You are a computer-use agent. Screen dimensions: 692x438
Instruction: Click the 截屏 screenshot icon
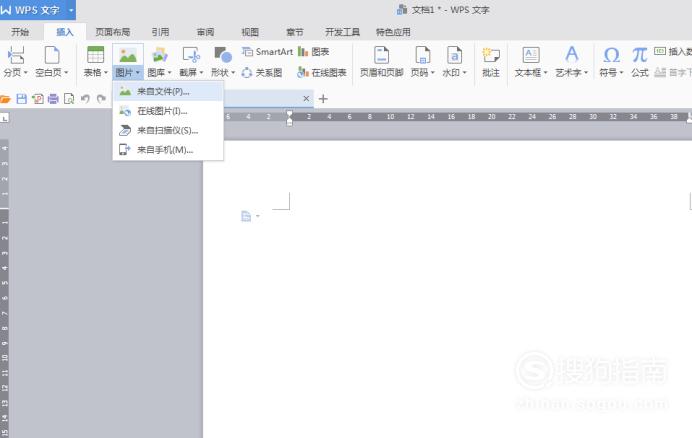(x=191, y=55)
